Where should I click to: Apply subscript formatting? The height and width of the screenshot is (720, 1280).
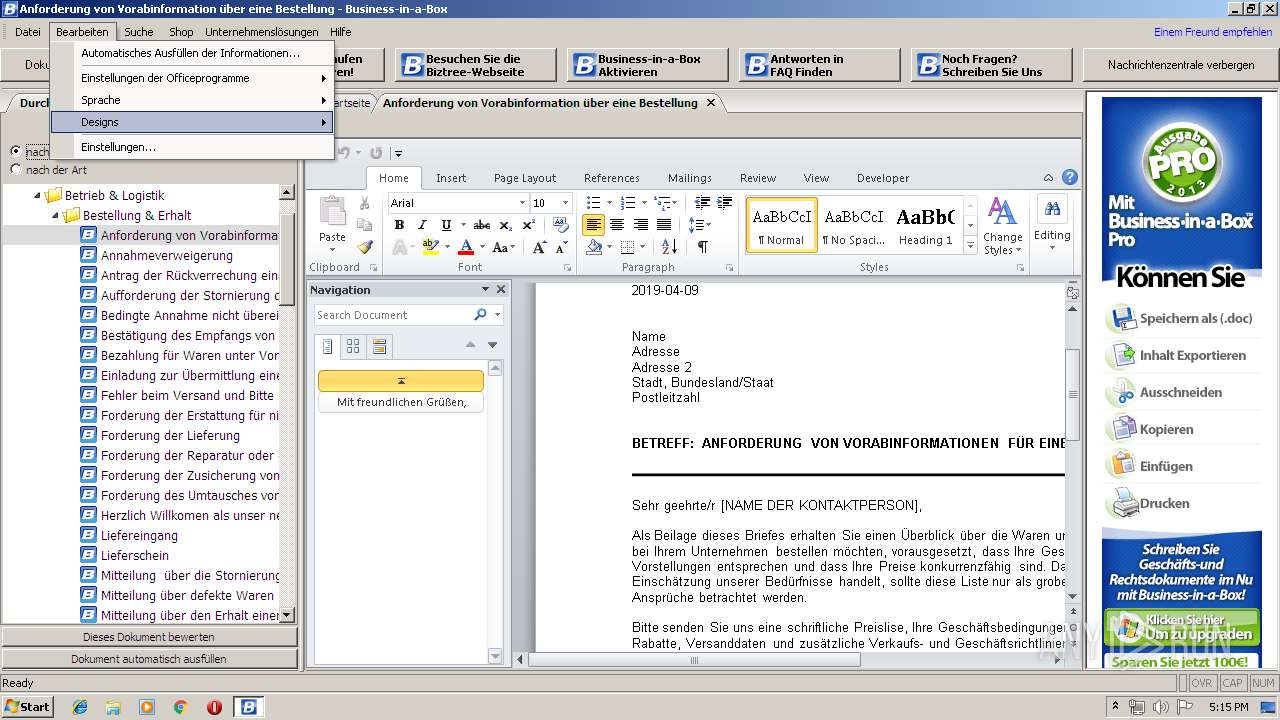(x=505, y=225)
